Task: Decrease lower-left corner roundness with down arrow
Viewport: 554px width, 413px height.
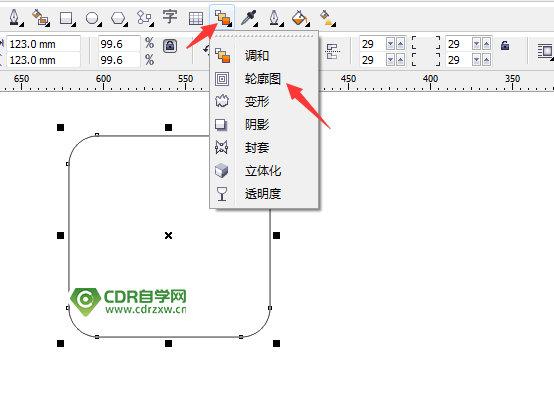Action: coord(390,60)
